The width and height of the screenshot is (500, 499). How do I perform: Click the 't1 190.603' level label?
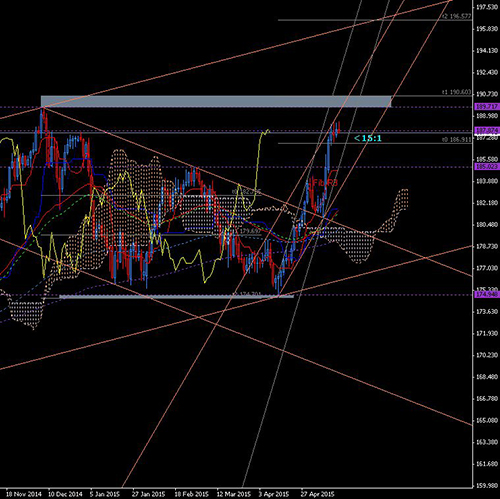click(x=457, y=92)
